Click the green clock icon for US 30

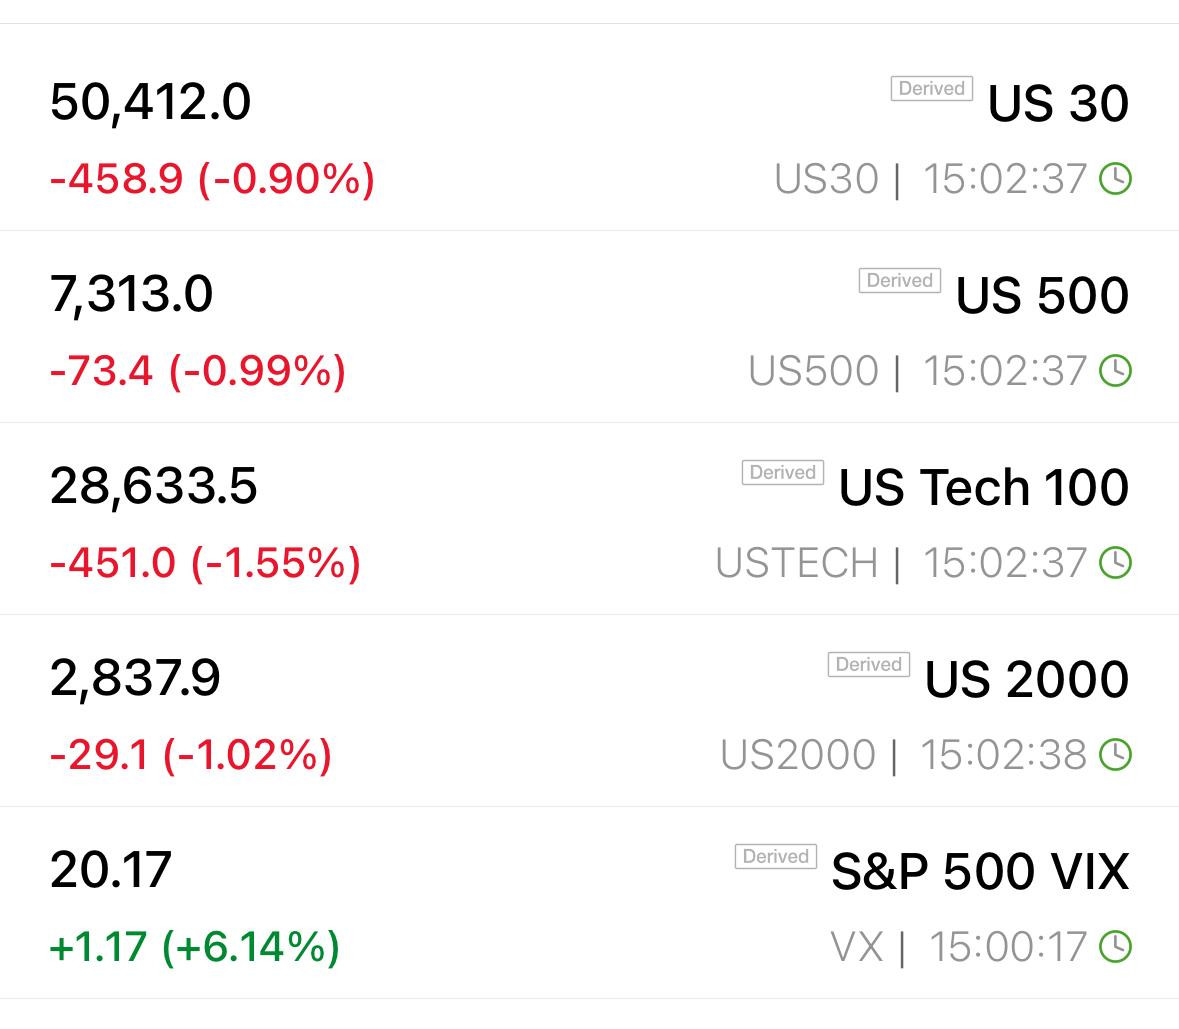click(1115, 179)
